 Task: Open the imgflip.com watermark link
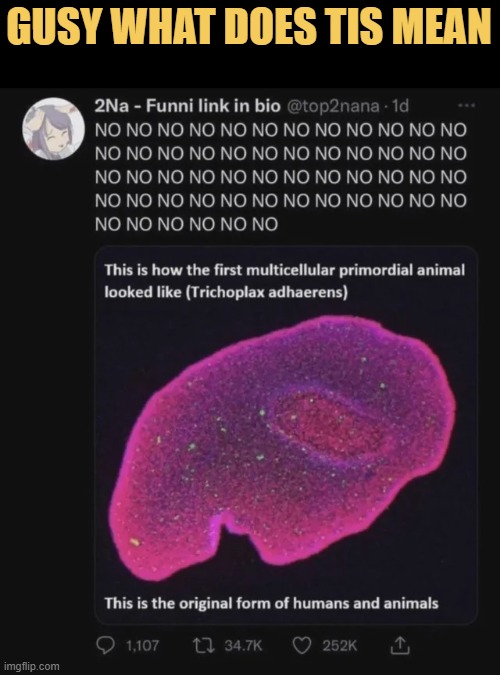point(31,666)
